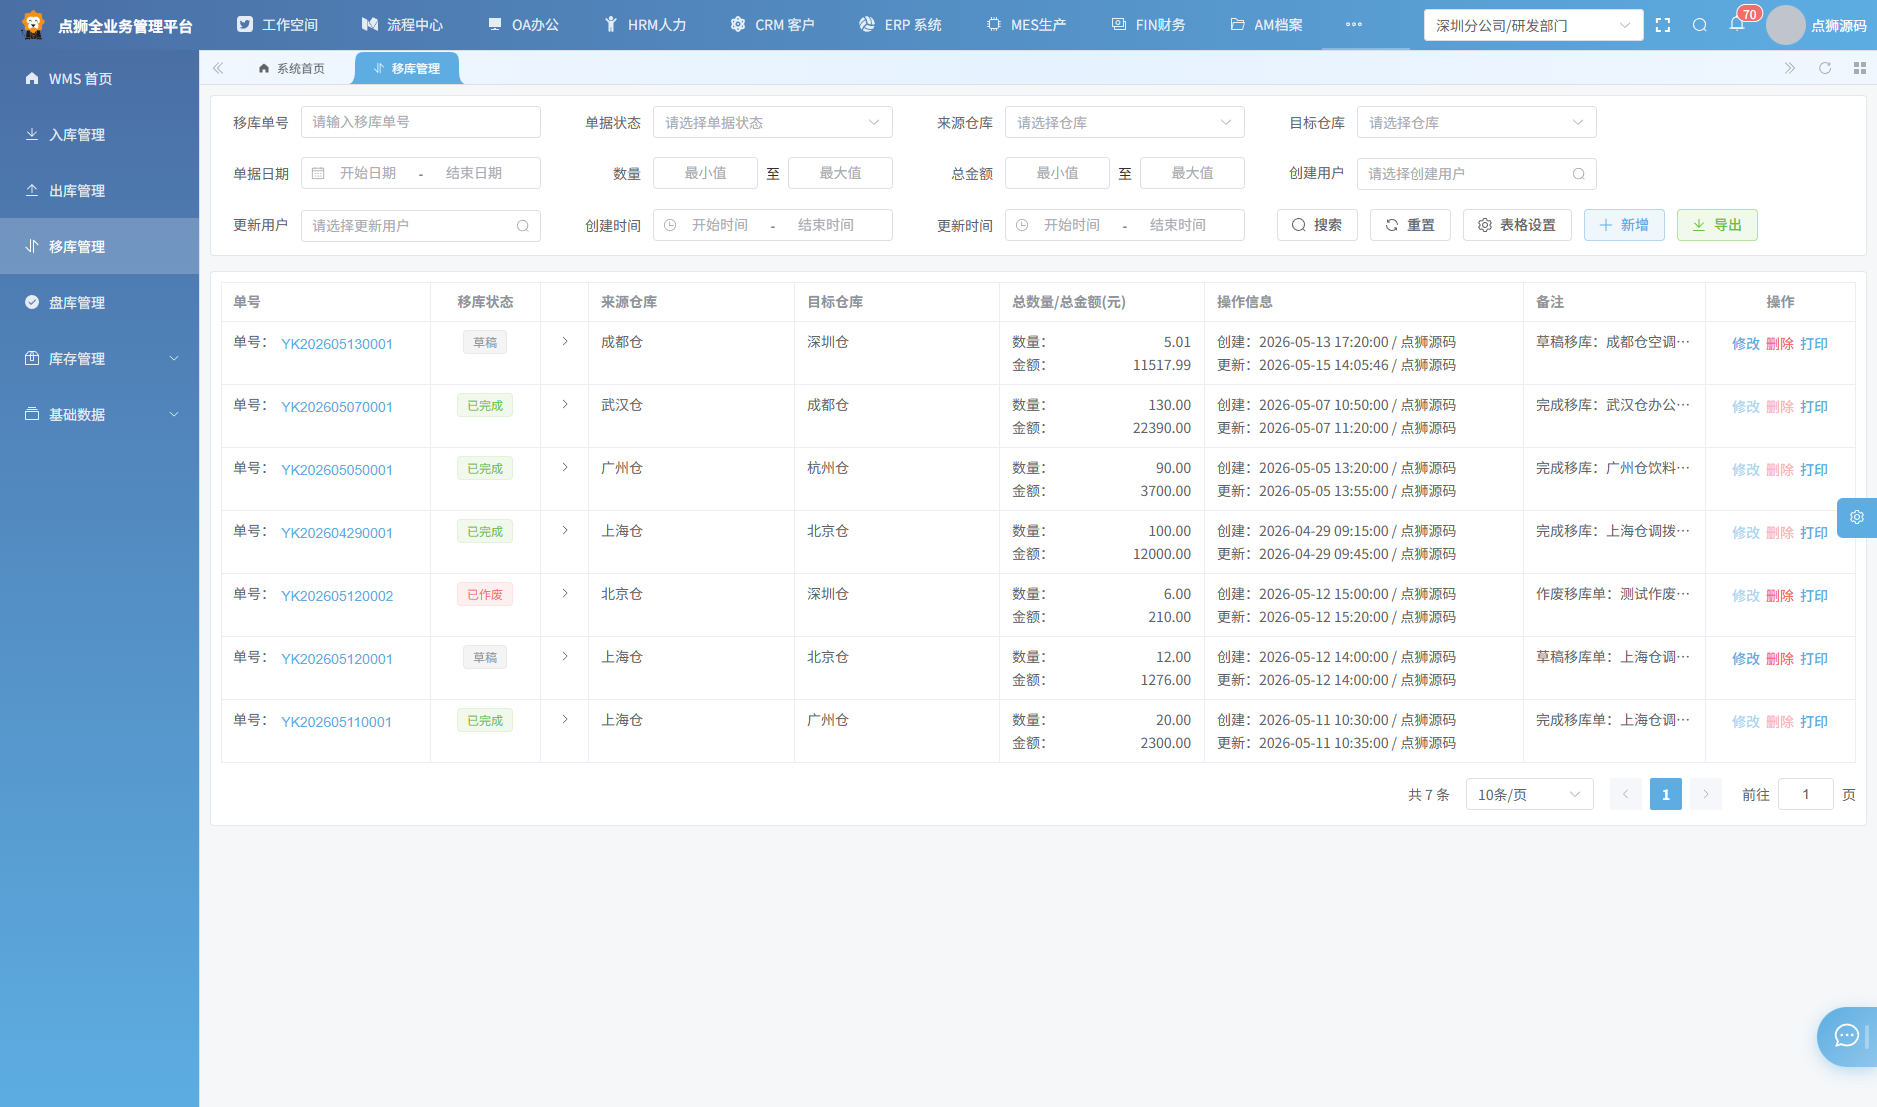Click search icon inside 更新用户 field
The height and width of the screenshot is (1107, 1877).
(523, 226)
